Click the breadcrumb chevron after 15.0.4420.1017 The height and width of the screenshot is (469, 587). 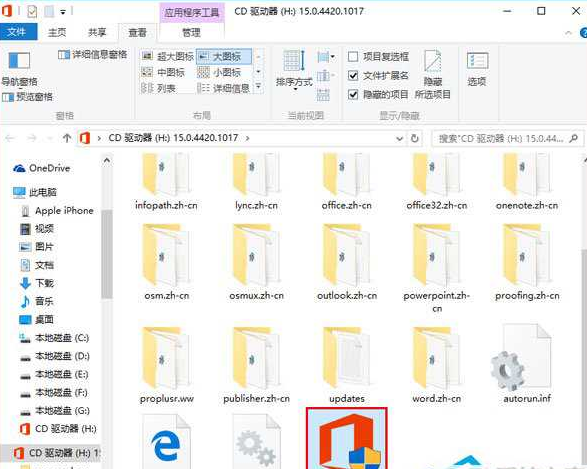pos(247,138)
